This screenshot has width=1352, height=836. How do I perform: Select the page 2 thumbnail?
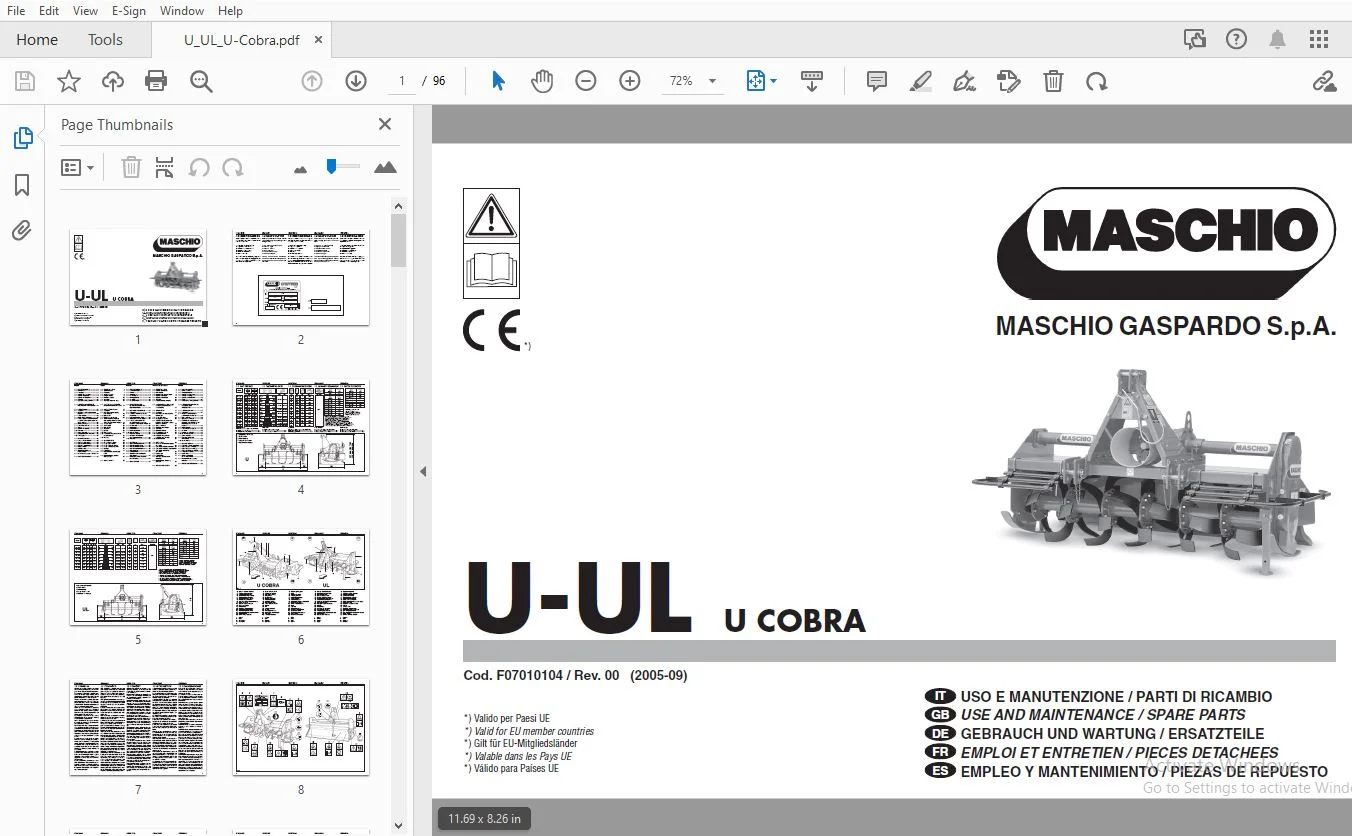click(301, 277)
